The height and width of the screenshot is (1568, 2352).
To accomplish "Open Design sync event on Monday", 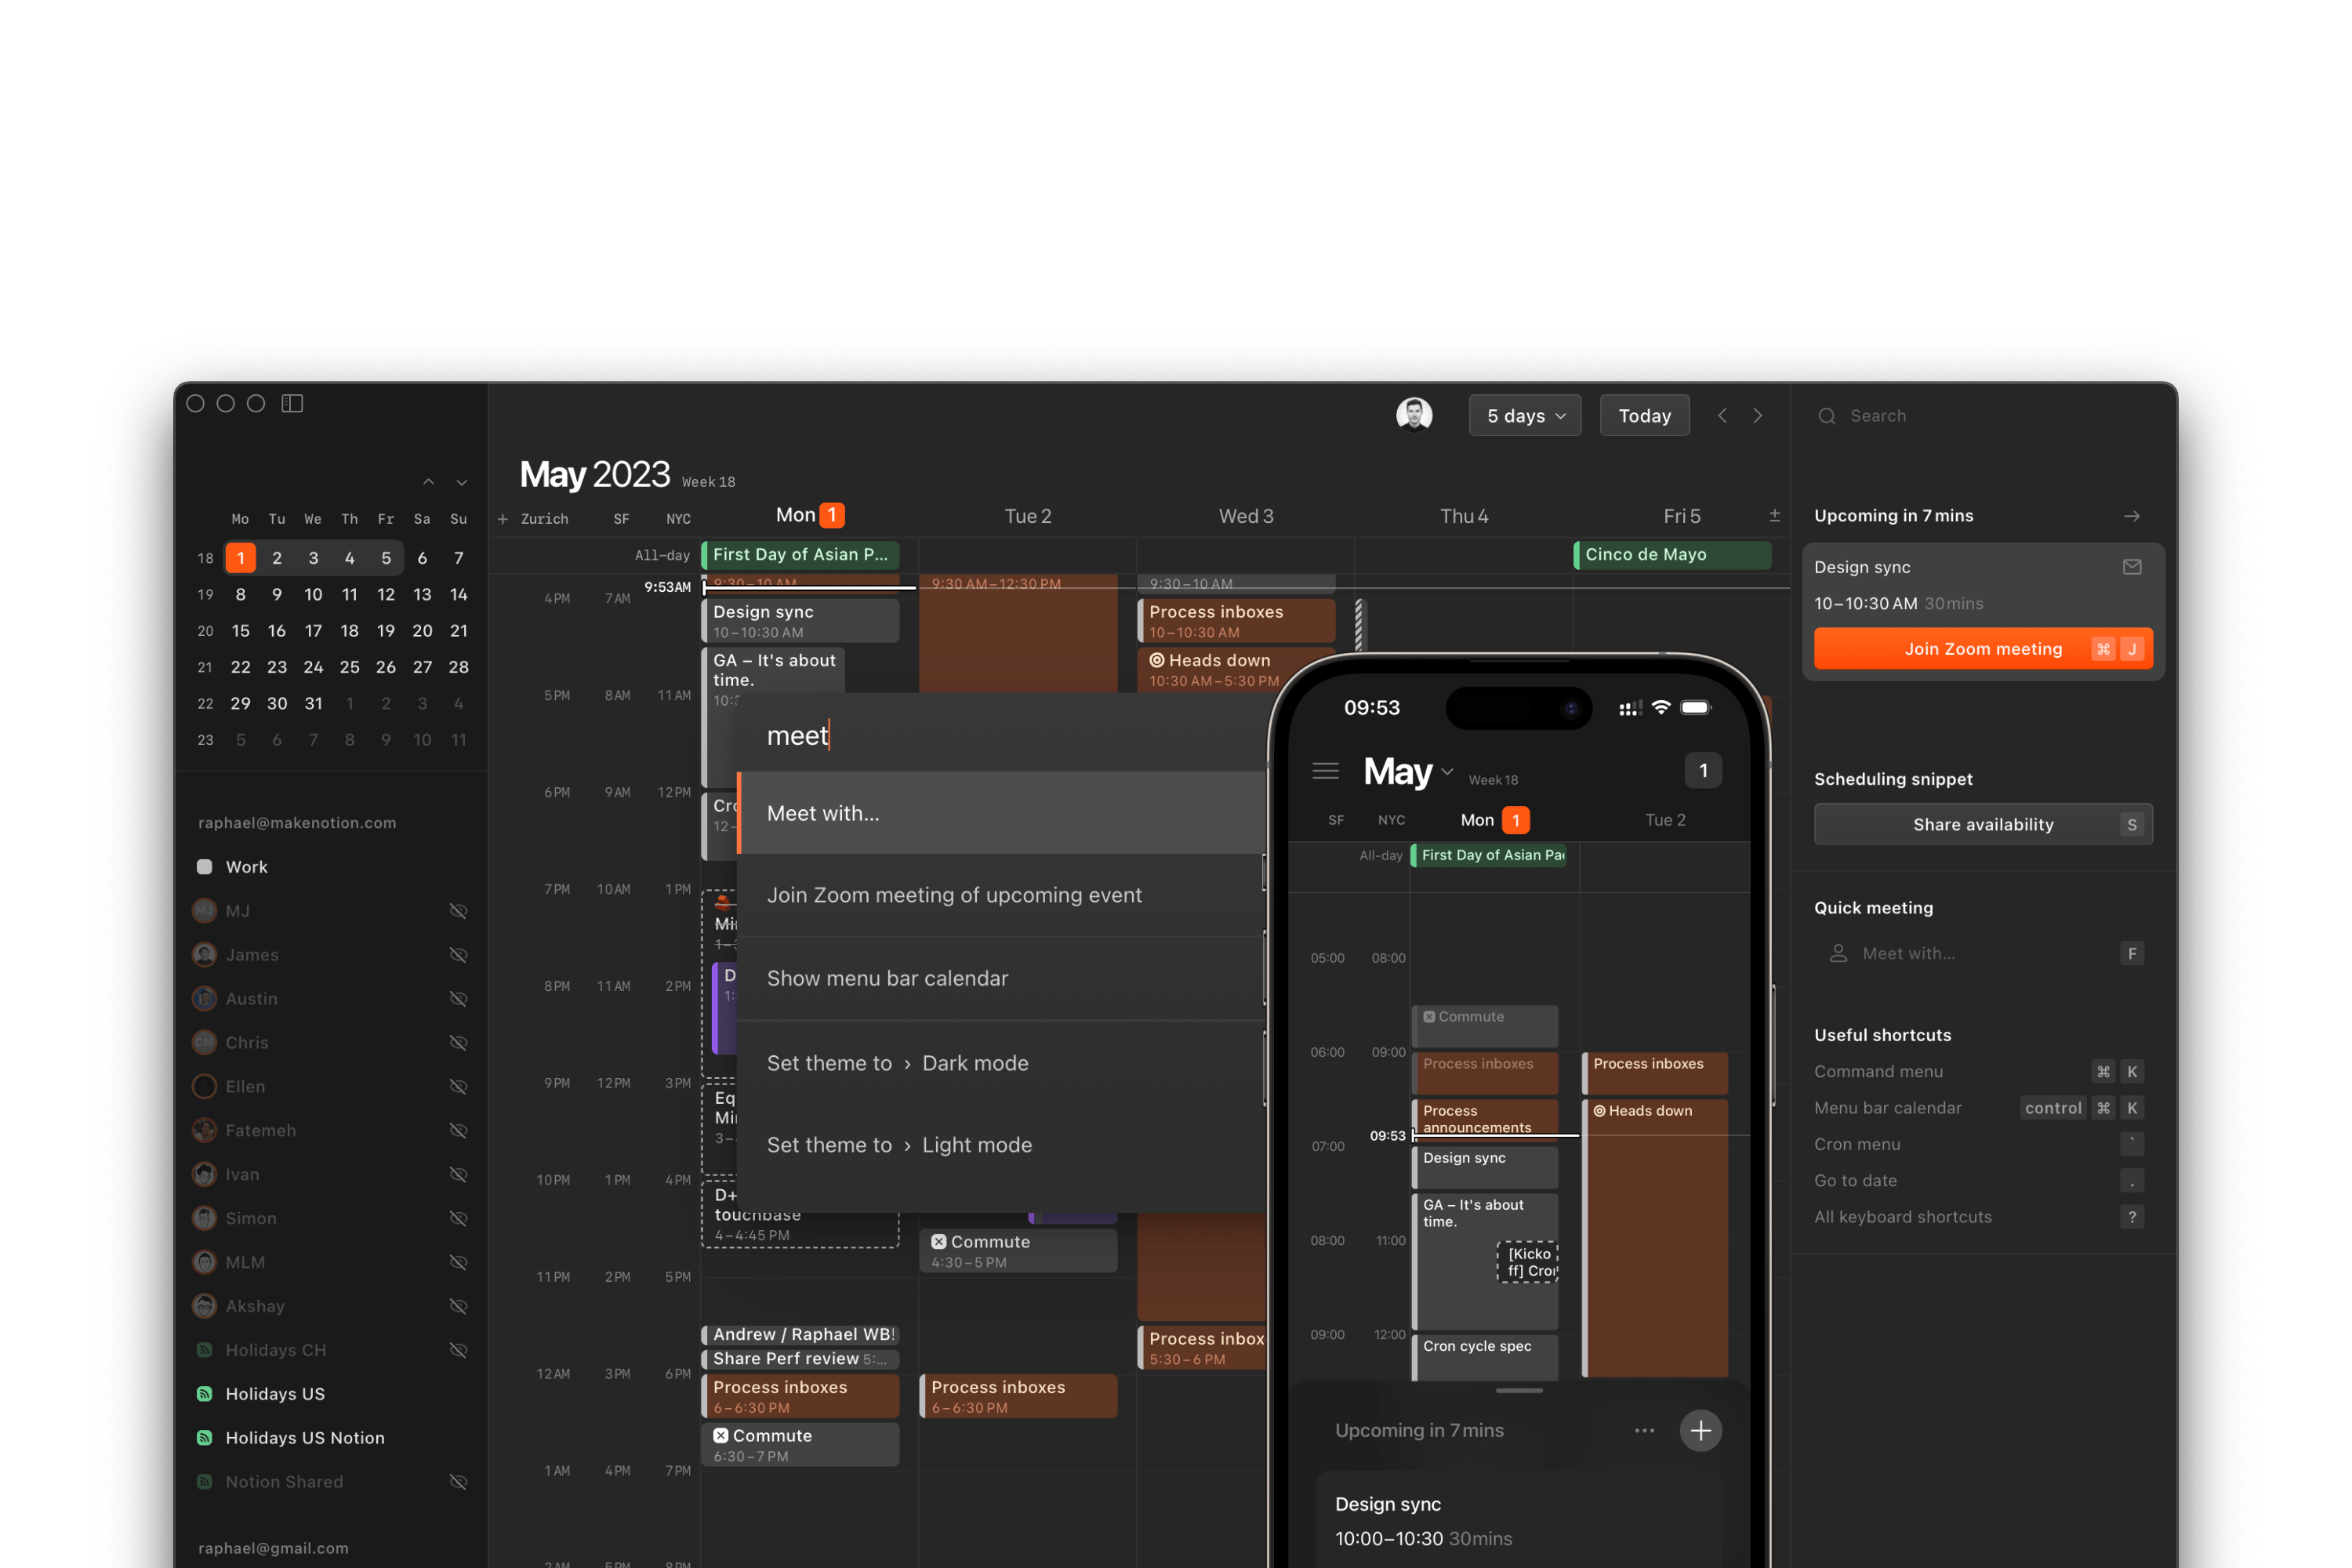I will [800, 620].
